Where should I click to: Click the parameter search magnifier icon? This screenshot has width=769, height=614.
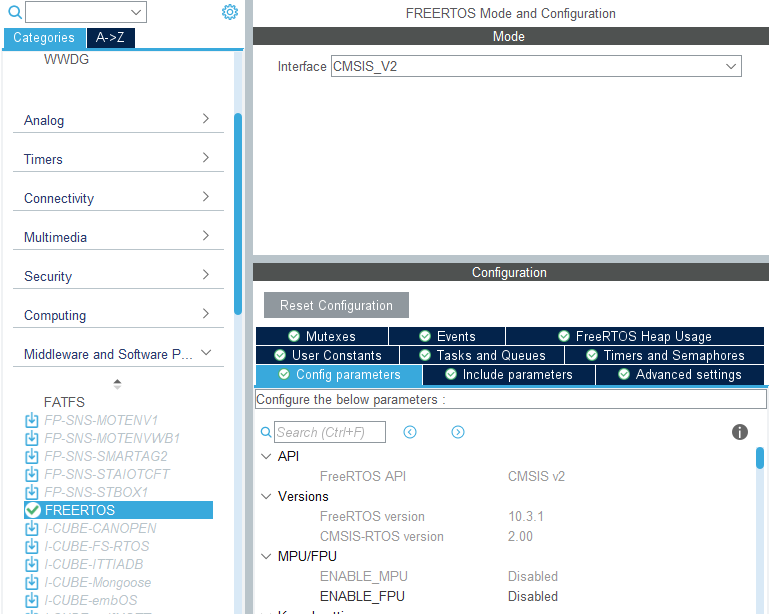(266, 432)
